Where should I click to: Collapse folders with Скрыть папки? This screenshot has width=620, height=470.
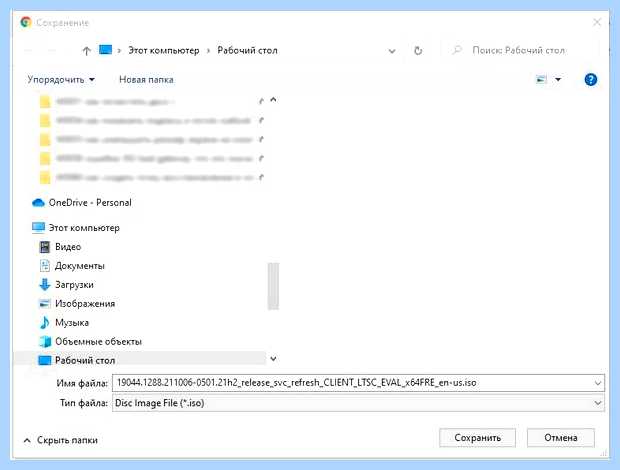click(61, 440)
